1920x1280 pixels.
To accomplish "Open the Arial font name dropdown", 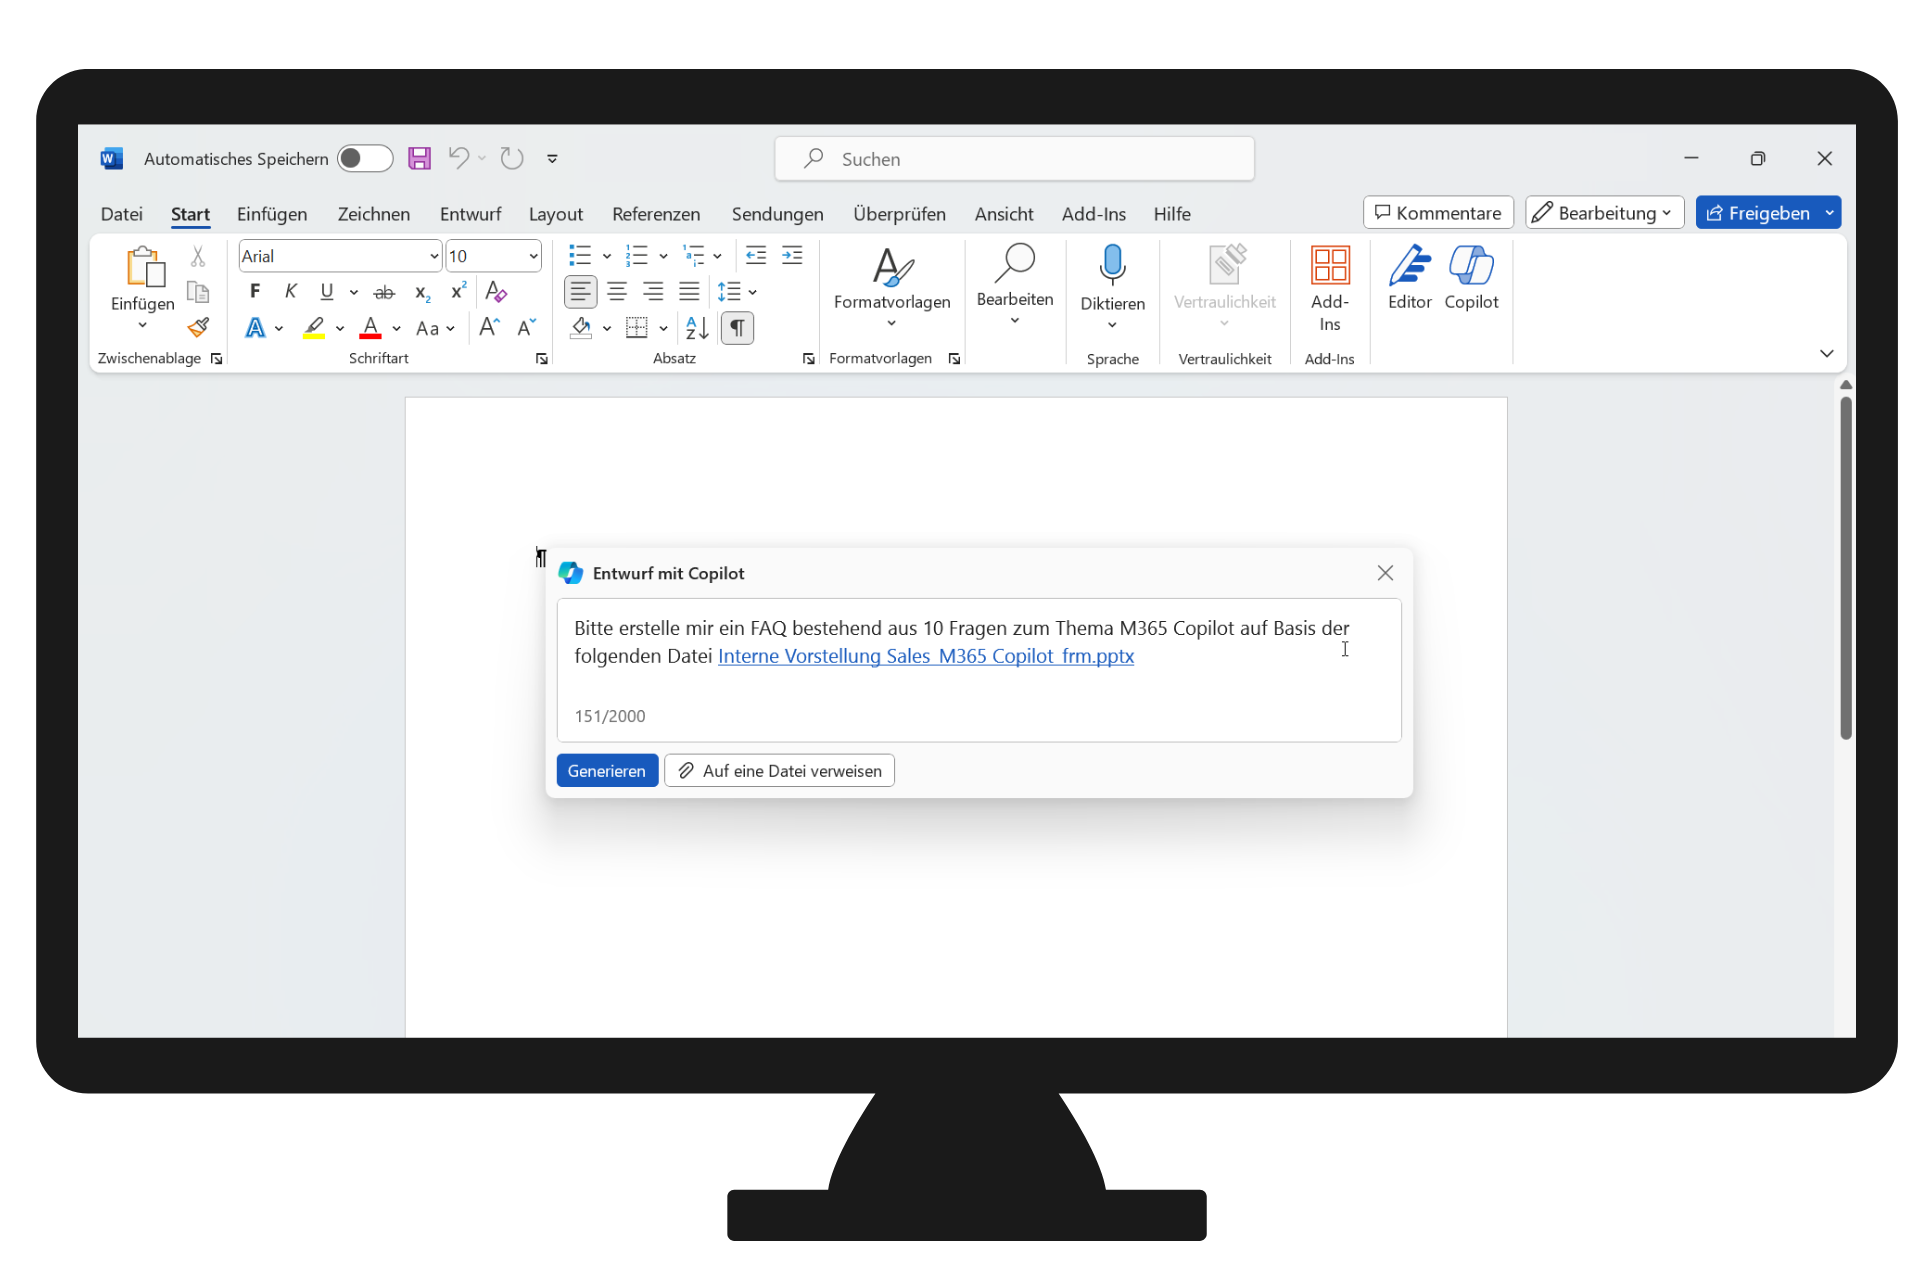I will (x=434, y=256).
